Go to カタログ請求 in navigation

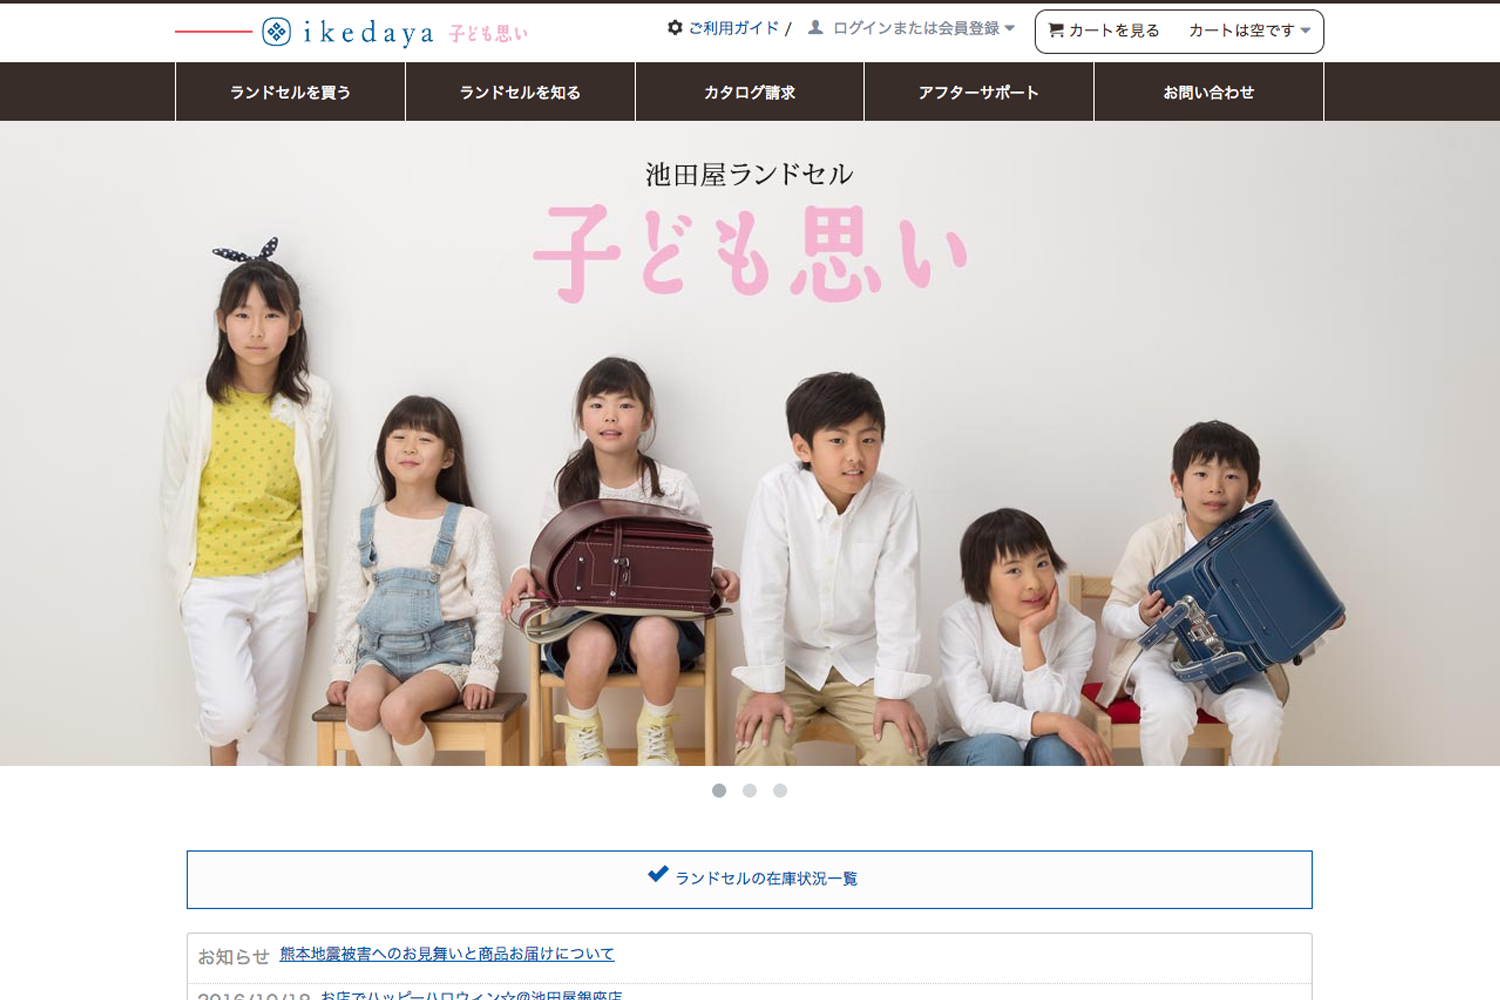point(749,92)
